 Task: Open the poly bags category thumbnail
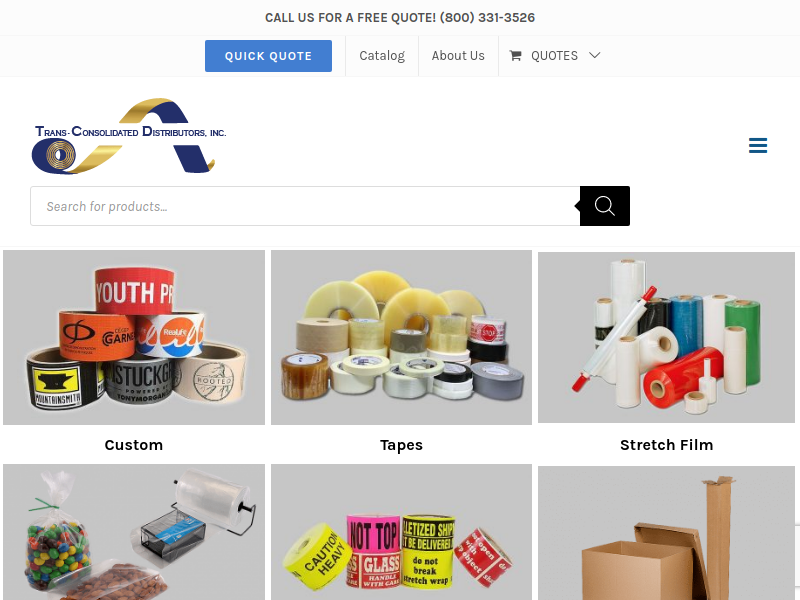(134, 532)
